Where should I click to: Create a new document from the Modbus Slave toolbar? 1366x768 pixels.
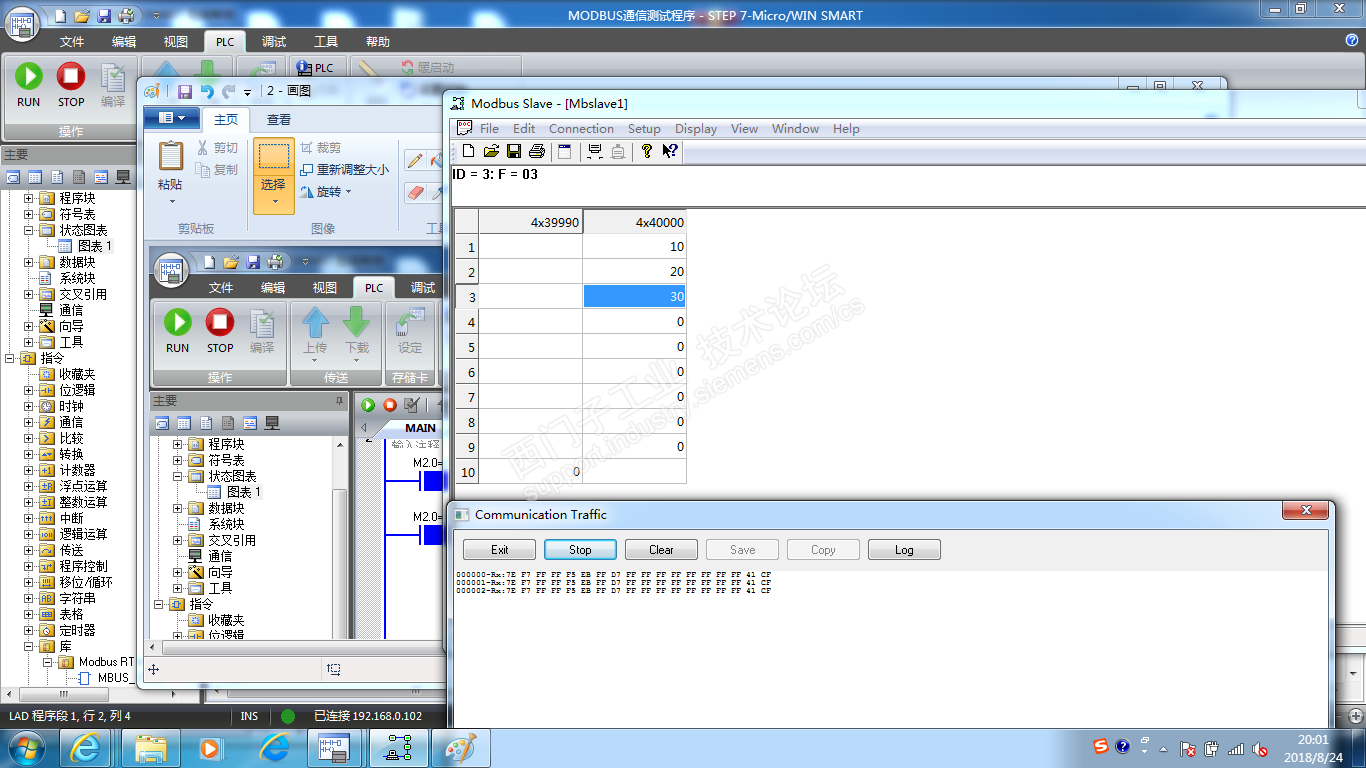(x=467, y=151)
